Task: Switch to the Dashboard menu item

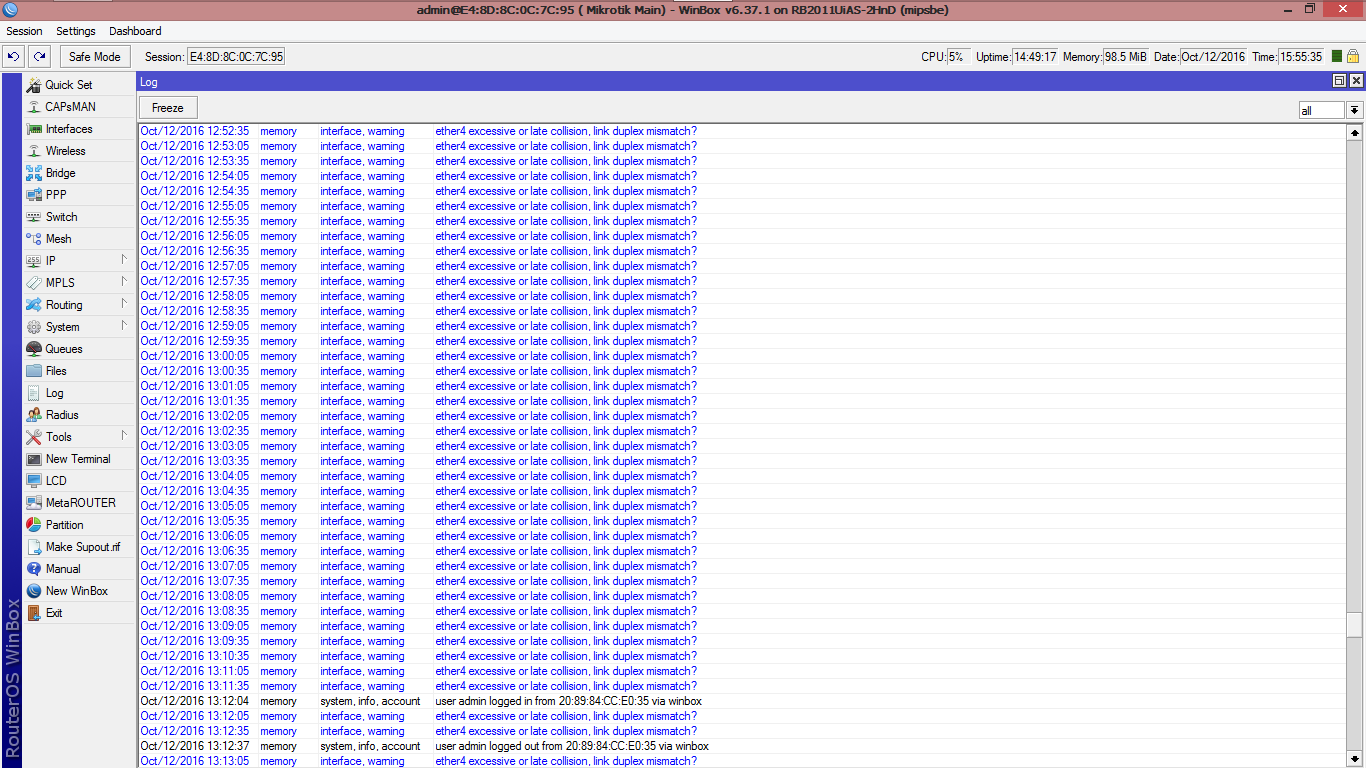Action: coord(134,31)
